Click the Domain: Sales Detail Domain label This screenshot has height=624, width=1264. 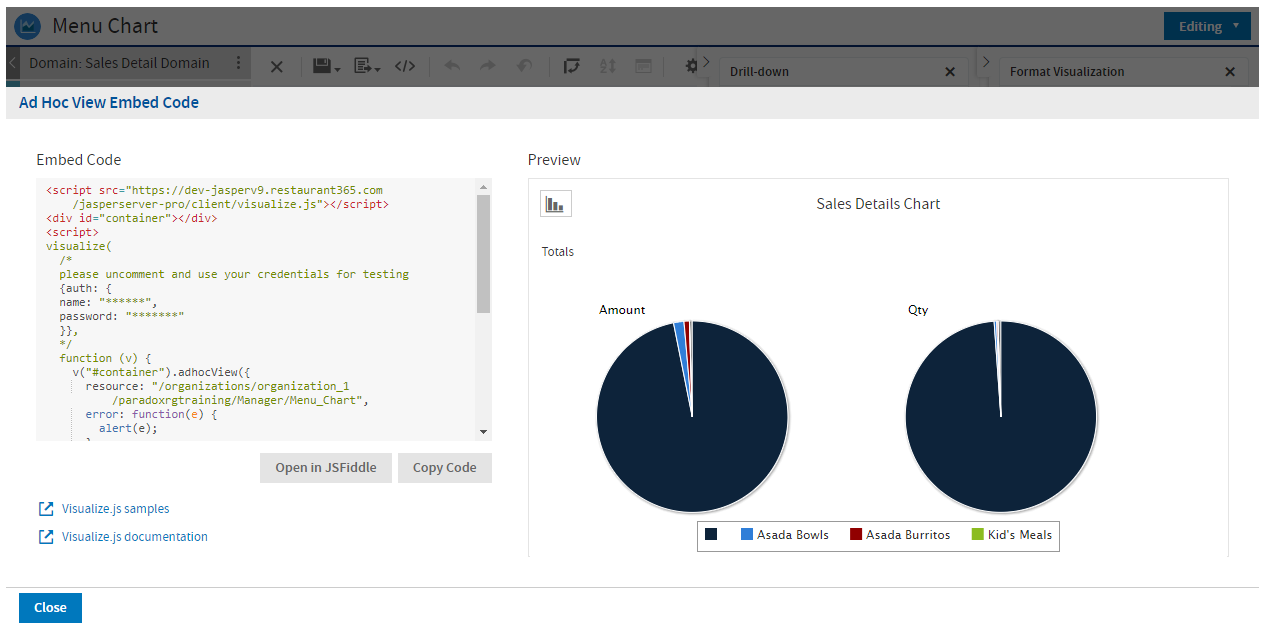(119, 63)
